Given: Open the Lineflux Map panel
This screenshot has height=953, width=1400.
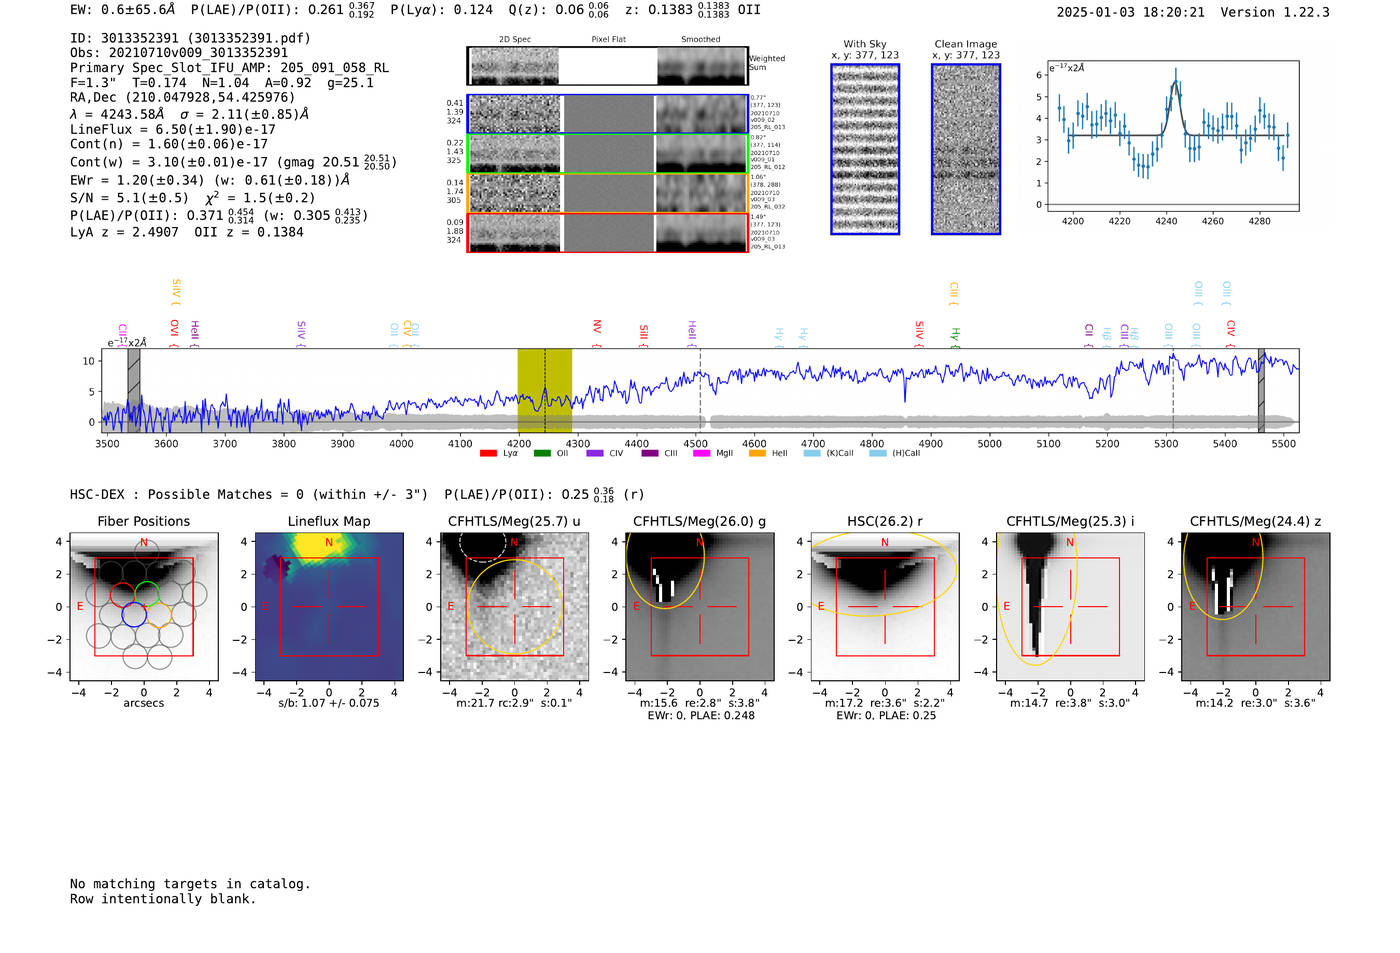Looking at the screenshot, I should pos(329,606).
